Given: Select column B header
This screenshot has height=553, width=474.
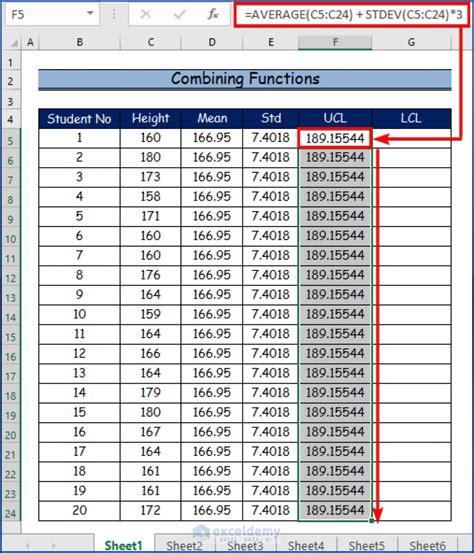Looking at the screenshot, I should (x=80, y=42).
